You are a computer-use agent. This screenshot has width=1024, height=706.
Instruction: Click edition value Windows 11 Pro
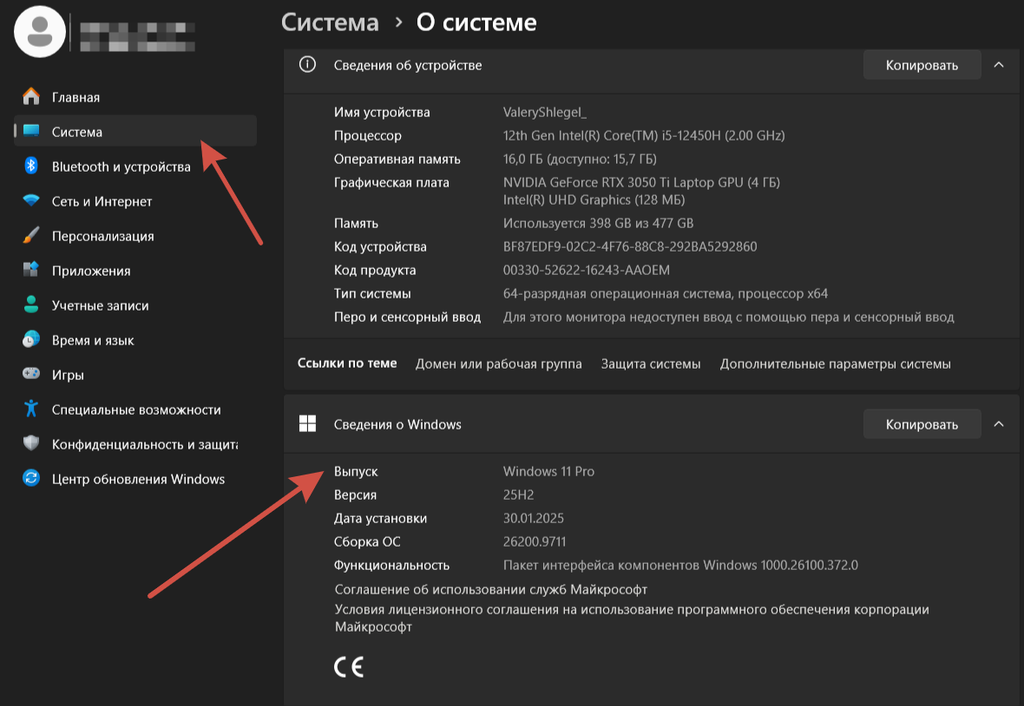pos(549,471)
